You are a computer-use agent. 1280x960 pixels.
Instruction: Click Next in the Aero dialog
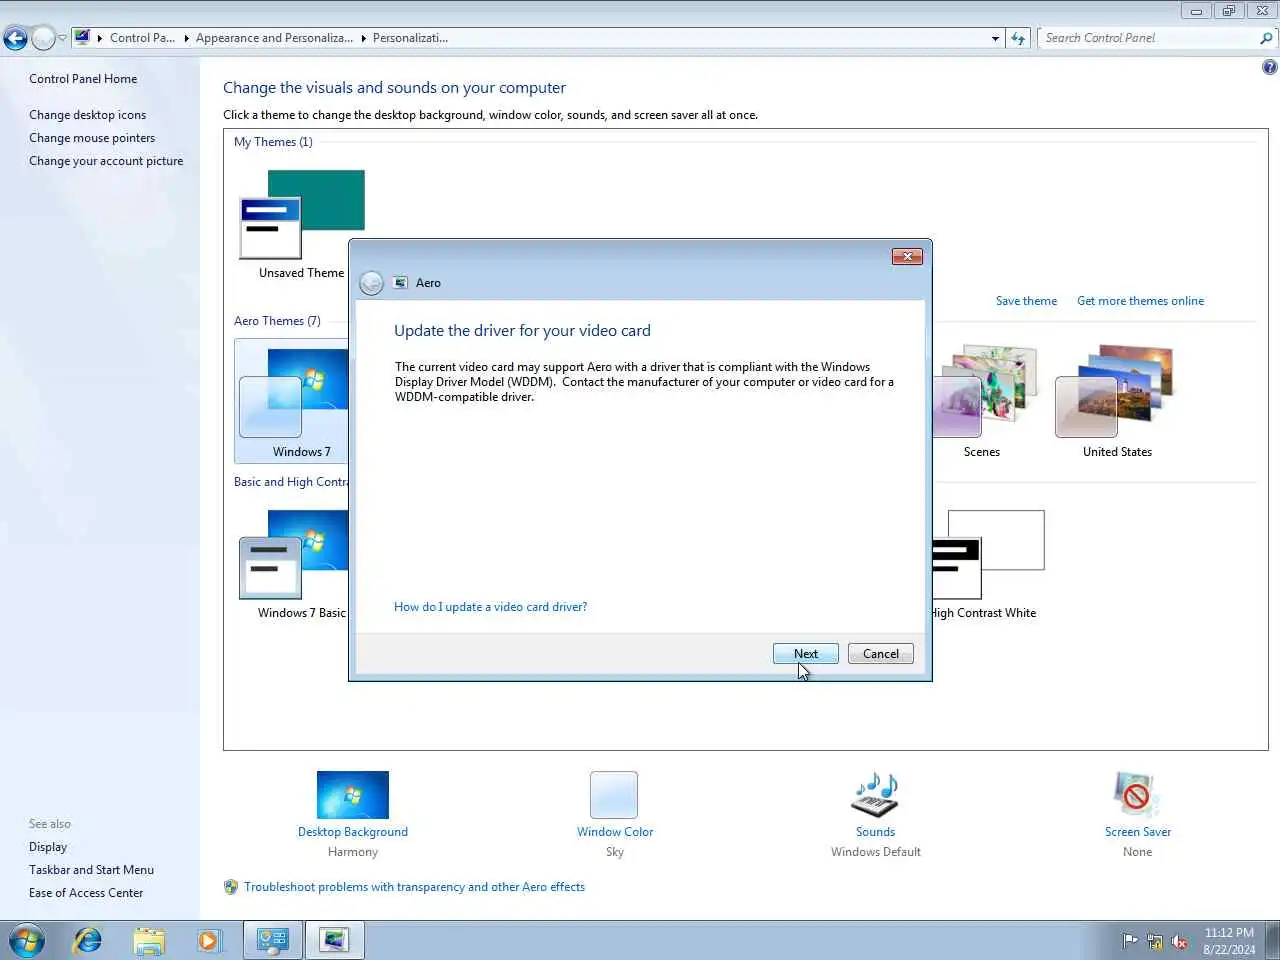point(805,654)
